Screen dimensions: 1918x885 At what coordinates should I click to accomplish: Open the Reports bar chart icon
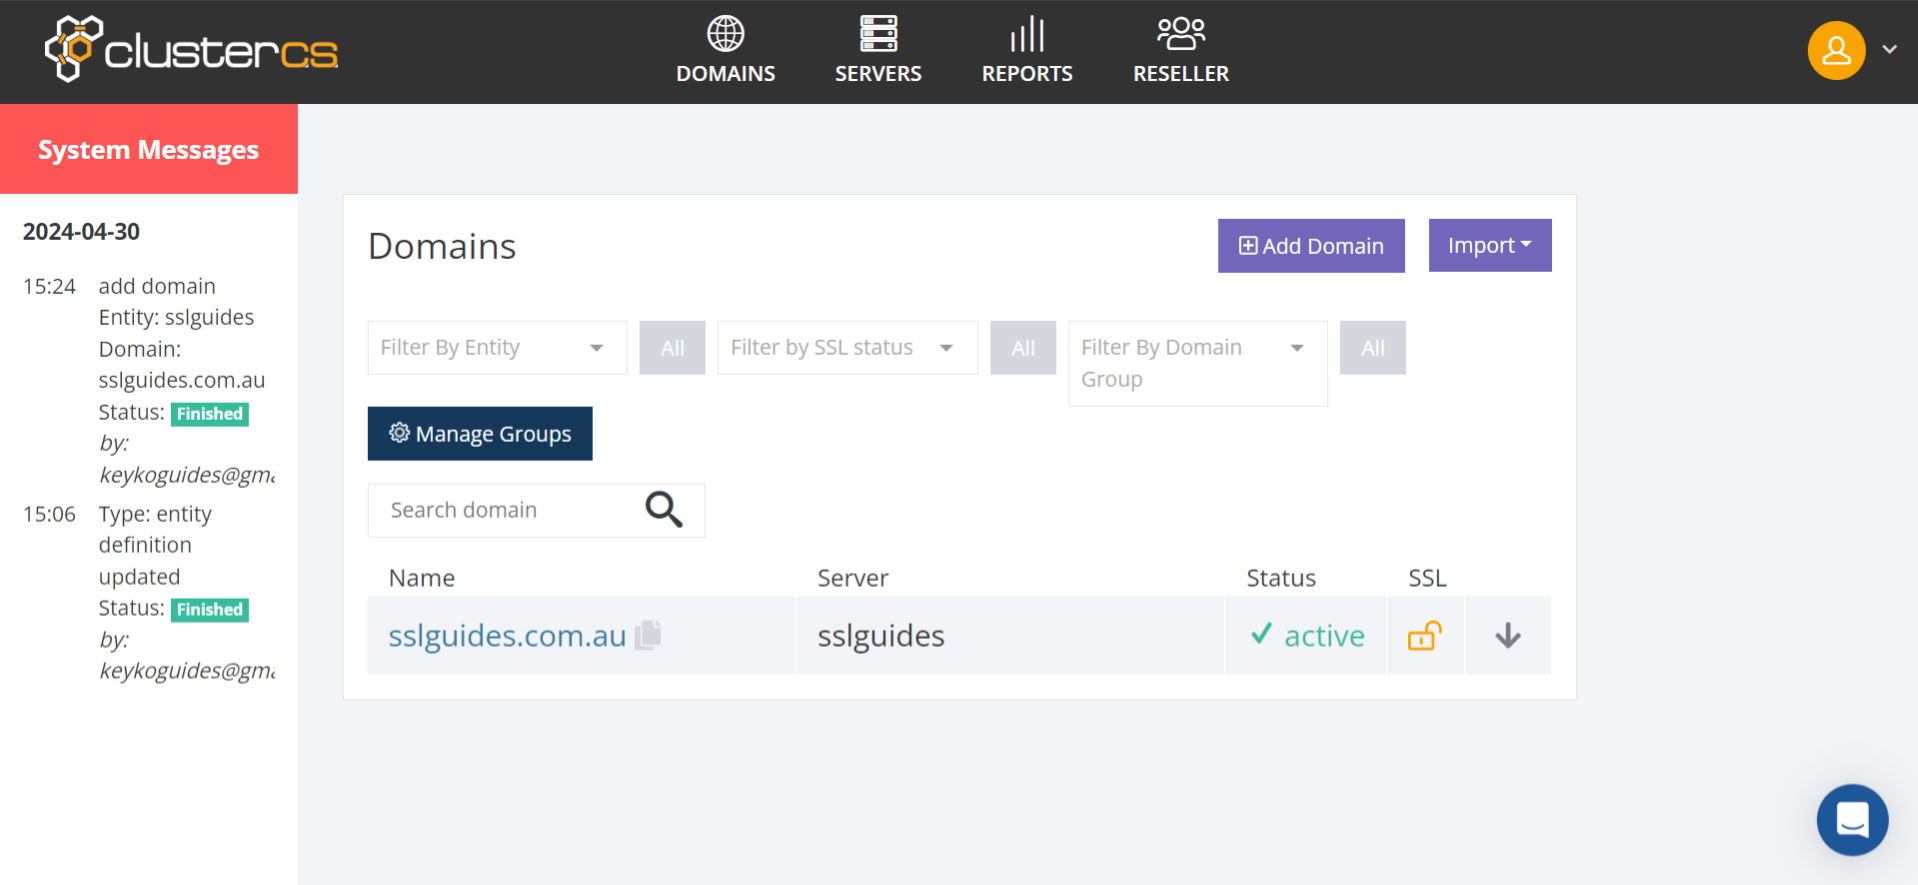tap(1027, 34)
